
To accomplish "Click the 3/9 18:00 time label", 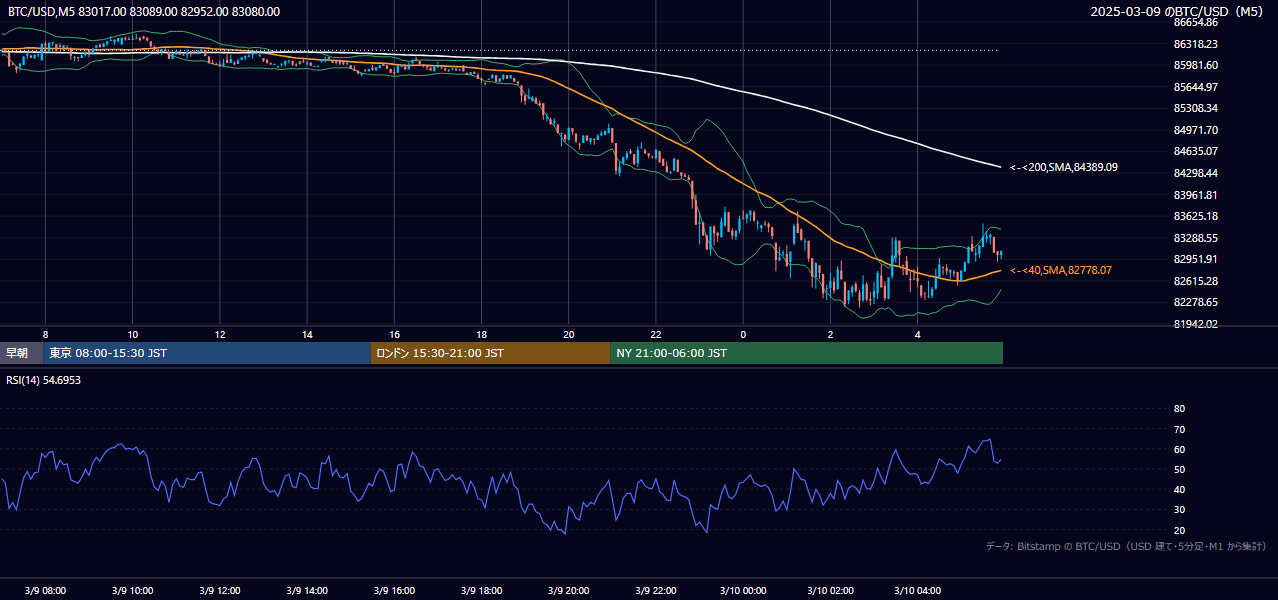I will pyautogui.click(x=481, y=590).
